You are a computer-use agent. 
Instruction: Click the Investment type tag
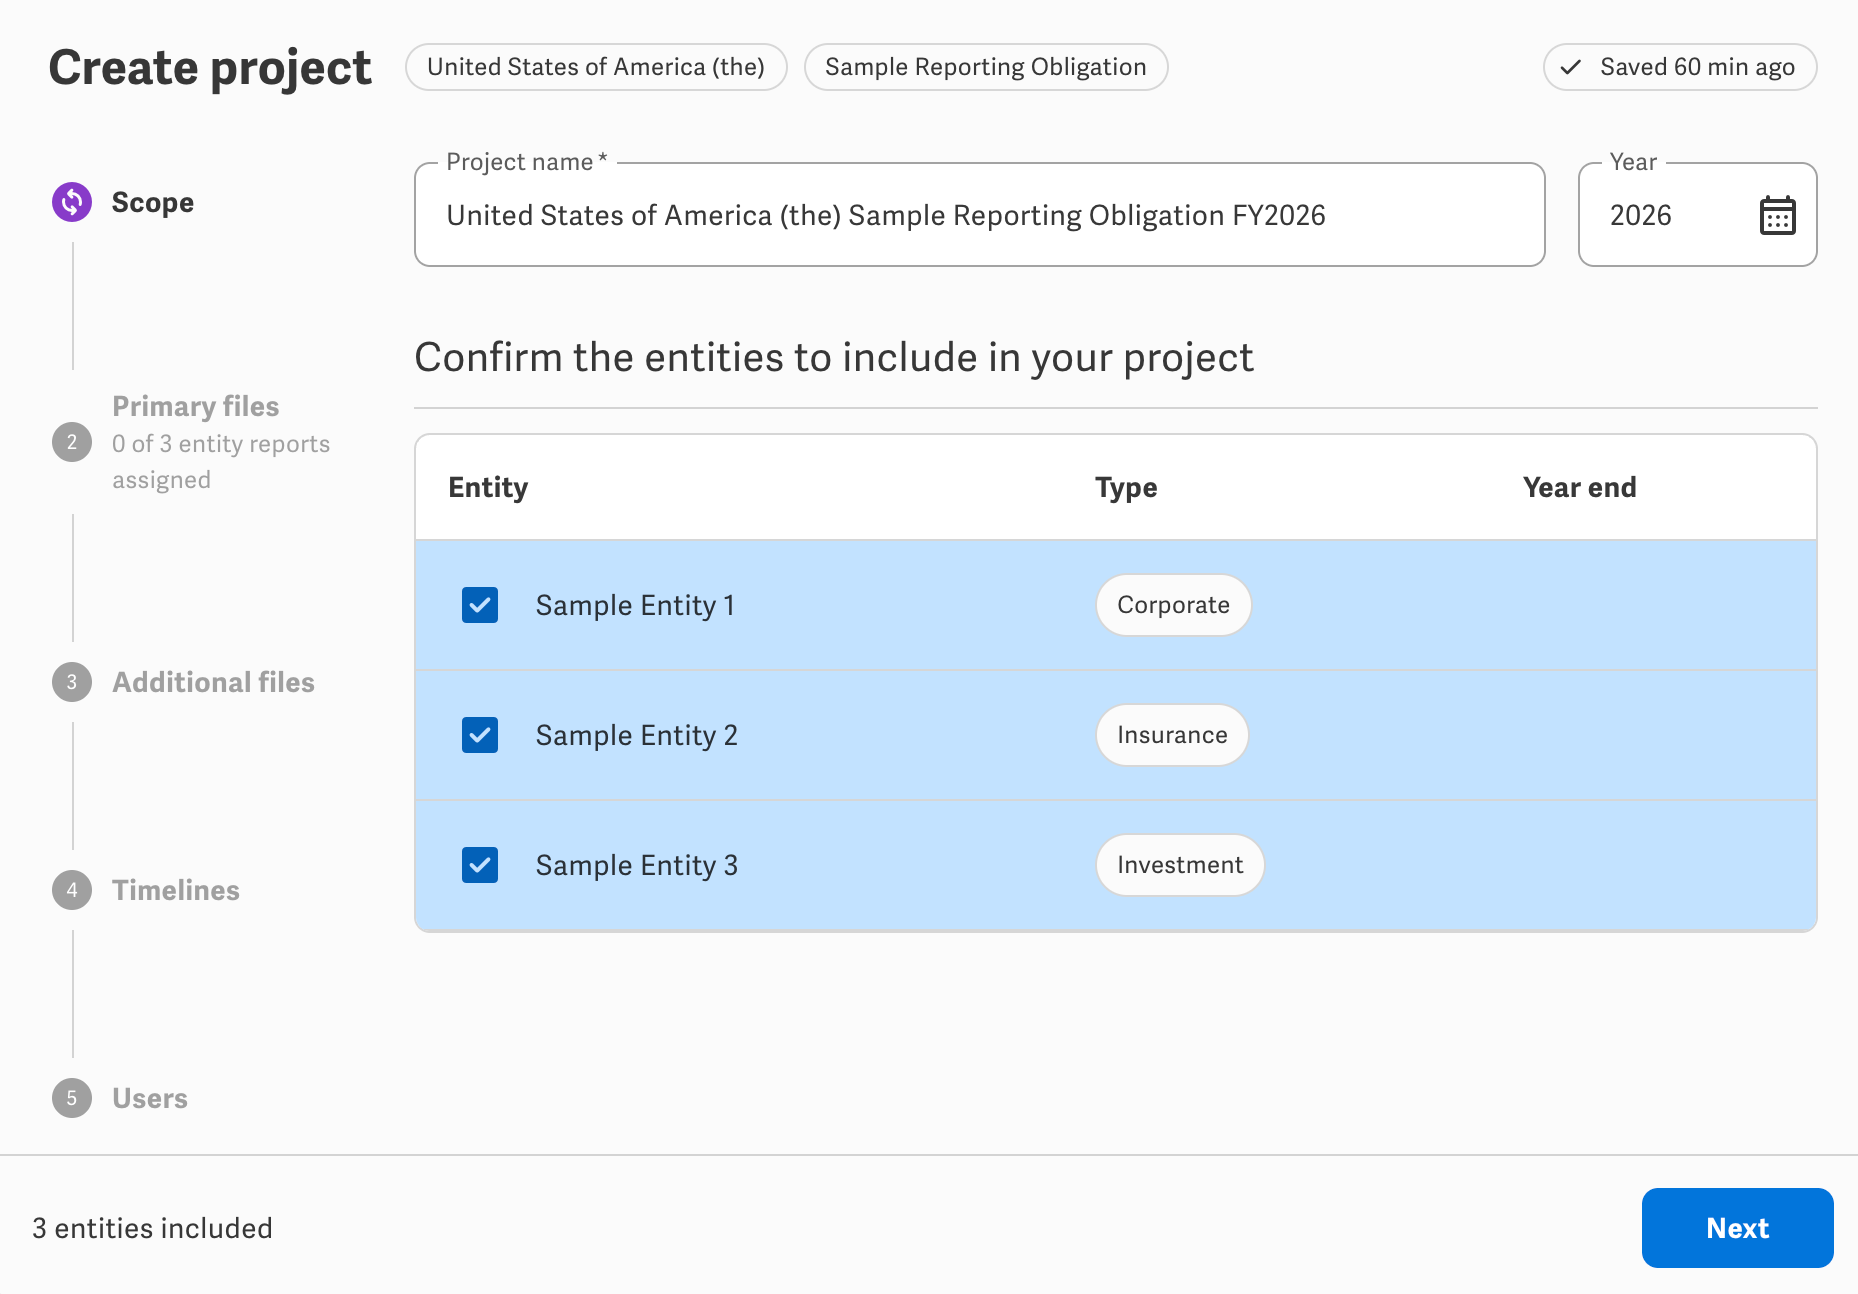pyautogui.click(x=1180, y=865)
